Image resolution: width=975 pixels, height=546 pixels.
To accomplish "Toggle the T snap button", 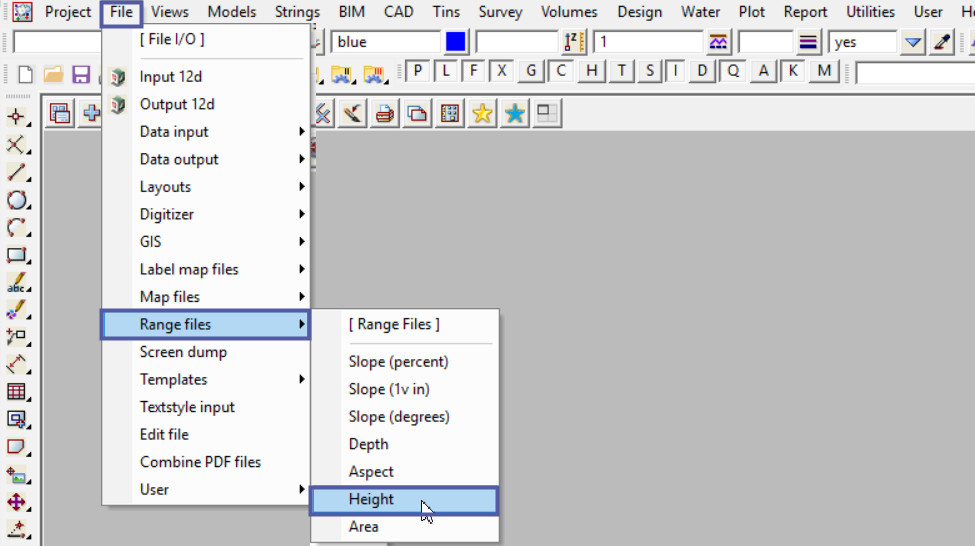I will point(621,71).
